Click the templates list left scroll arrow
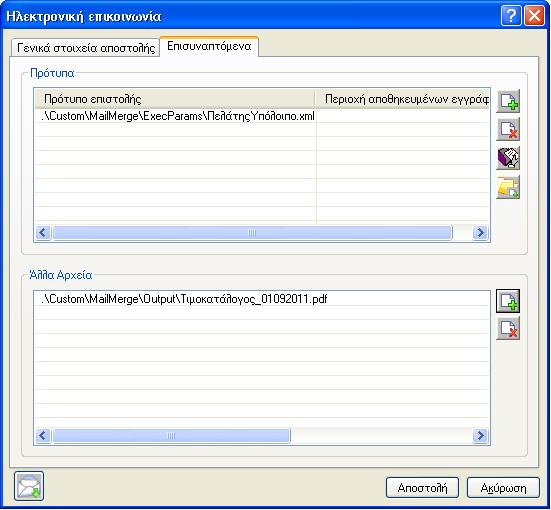This screenshot has height=510, width=551. [43, 233]
